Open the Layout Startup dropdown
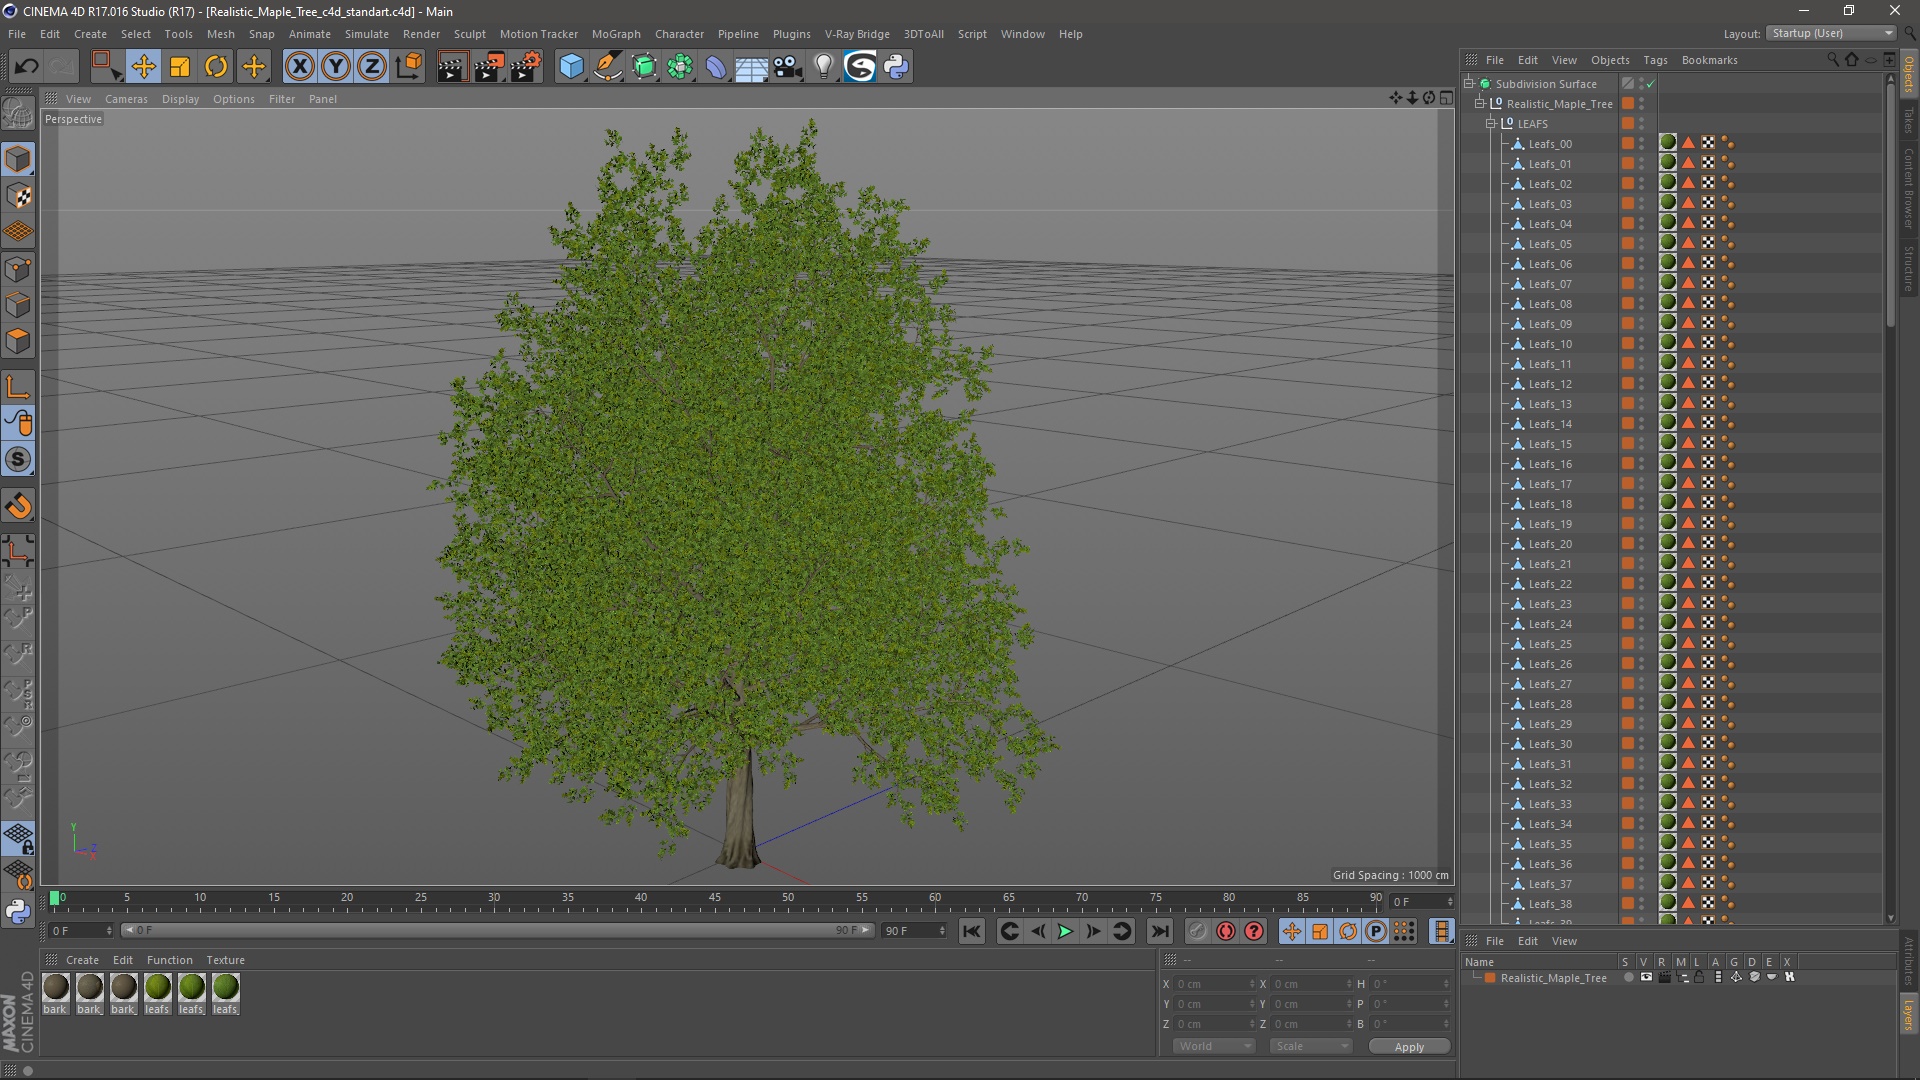The height and width of the screenshot is (1080, 1920). (1831, 33)
